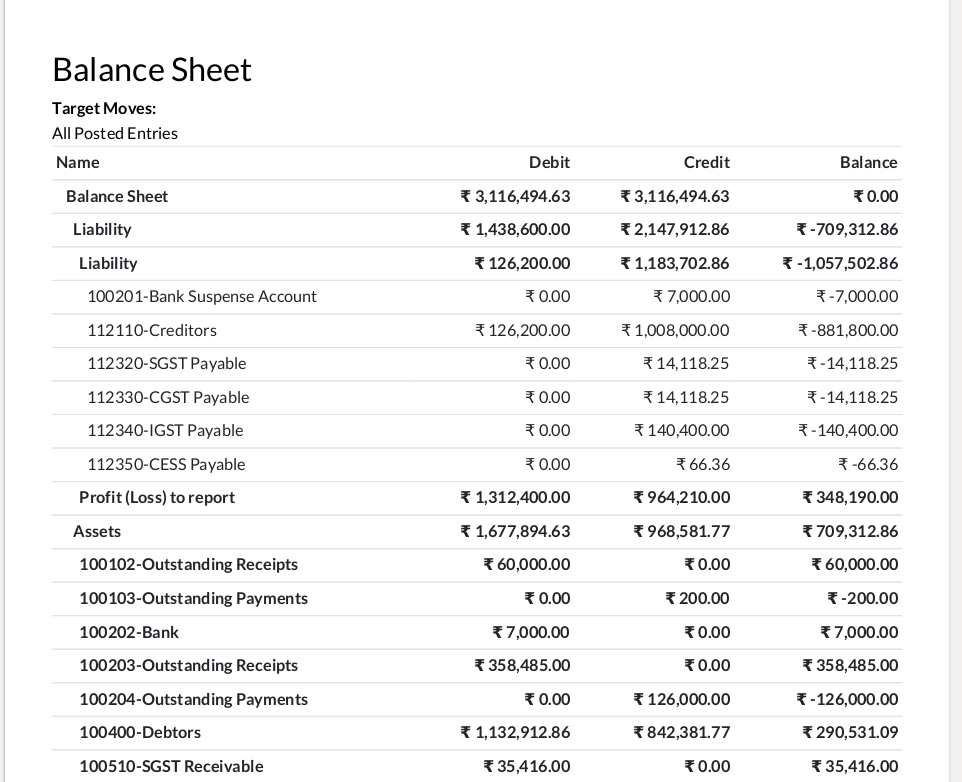Click the Balance Sheet report title
This screenshot has width=962, height=782.
coord(152,70)
